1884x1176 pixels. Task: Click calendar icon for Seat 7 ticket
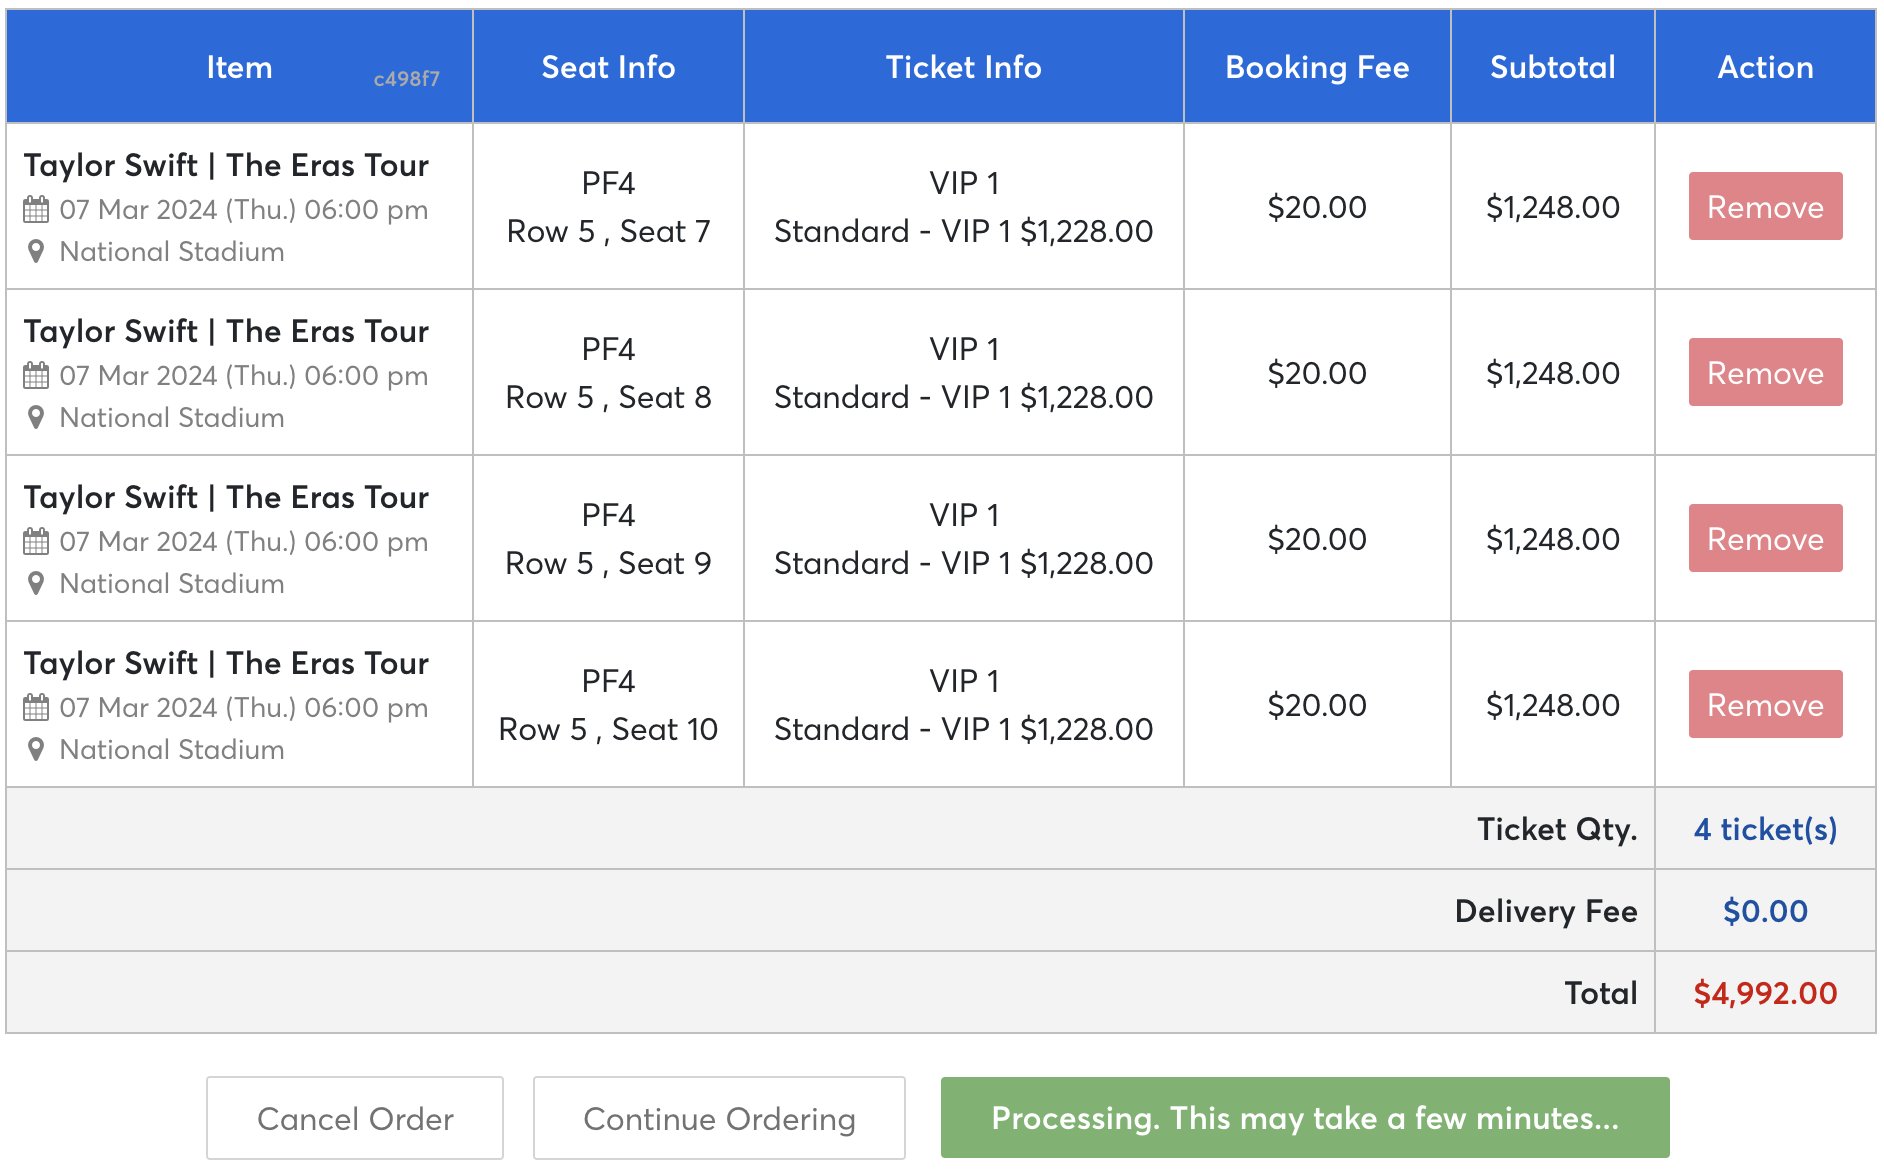[x=36, y=210]
